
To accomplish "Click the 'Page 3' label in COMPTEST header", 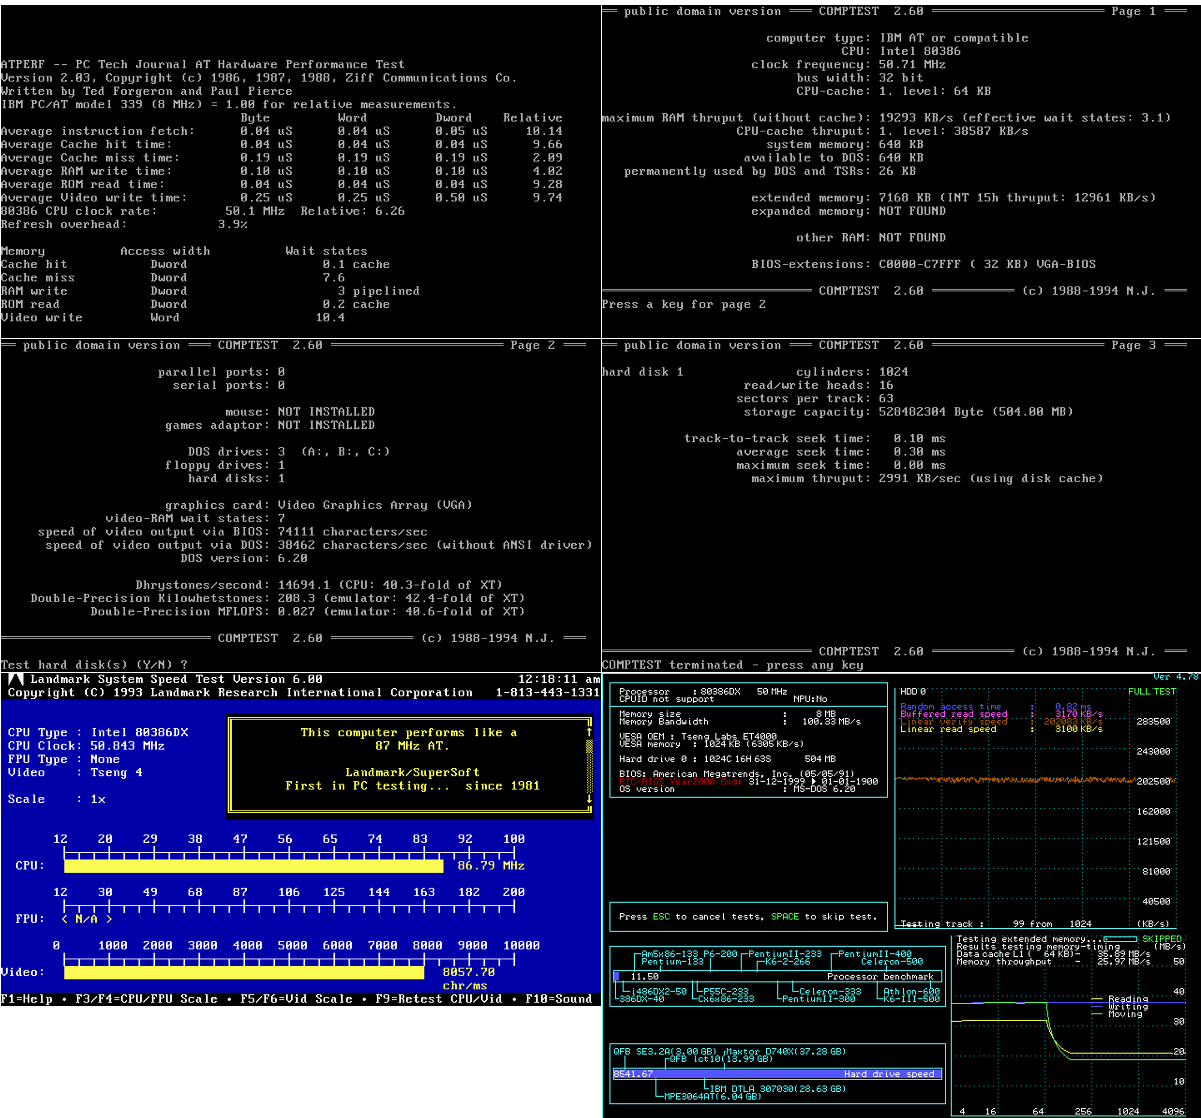I will (1133, 345).
